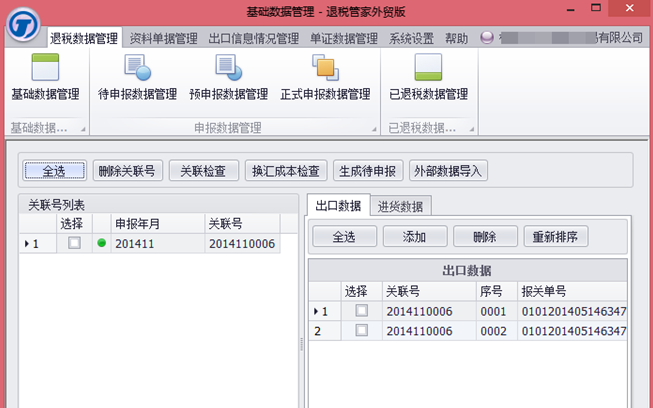Screen dimensions: 653x408
Task: Open 帮助 menu tab
Action: [456, 38]
